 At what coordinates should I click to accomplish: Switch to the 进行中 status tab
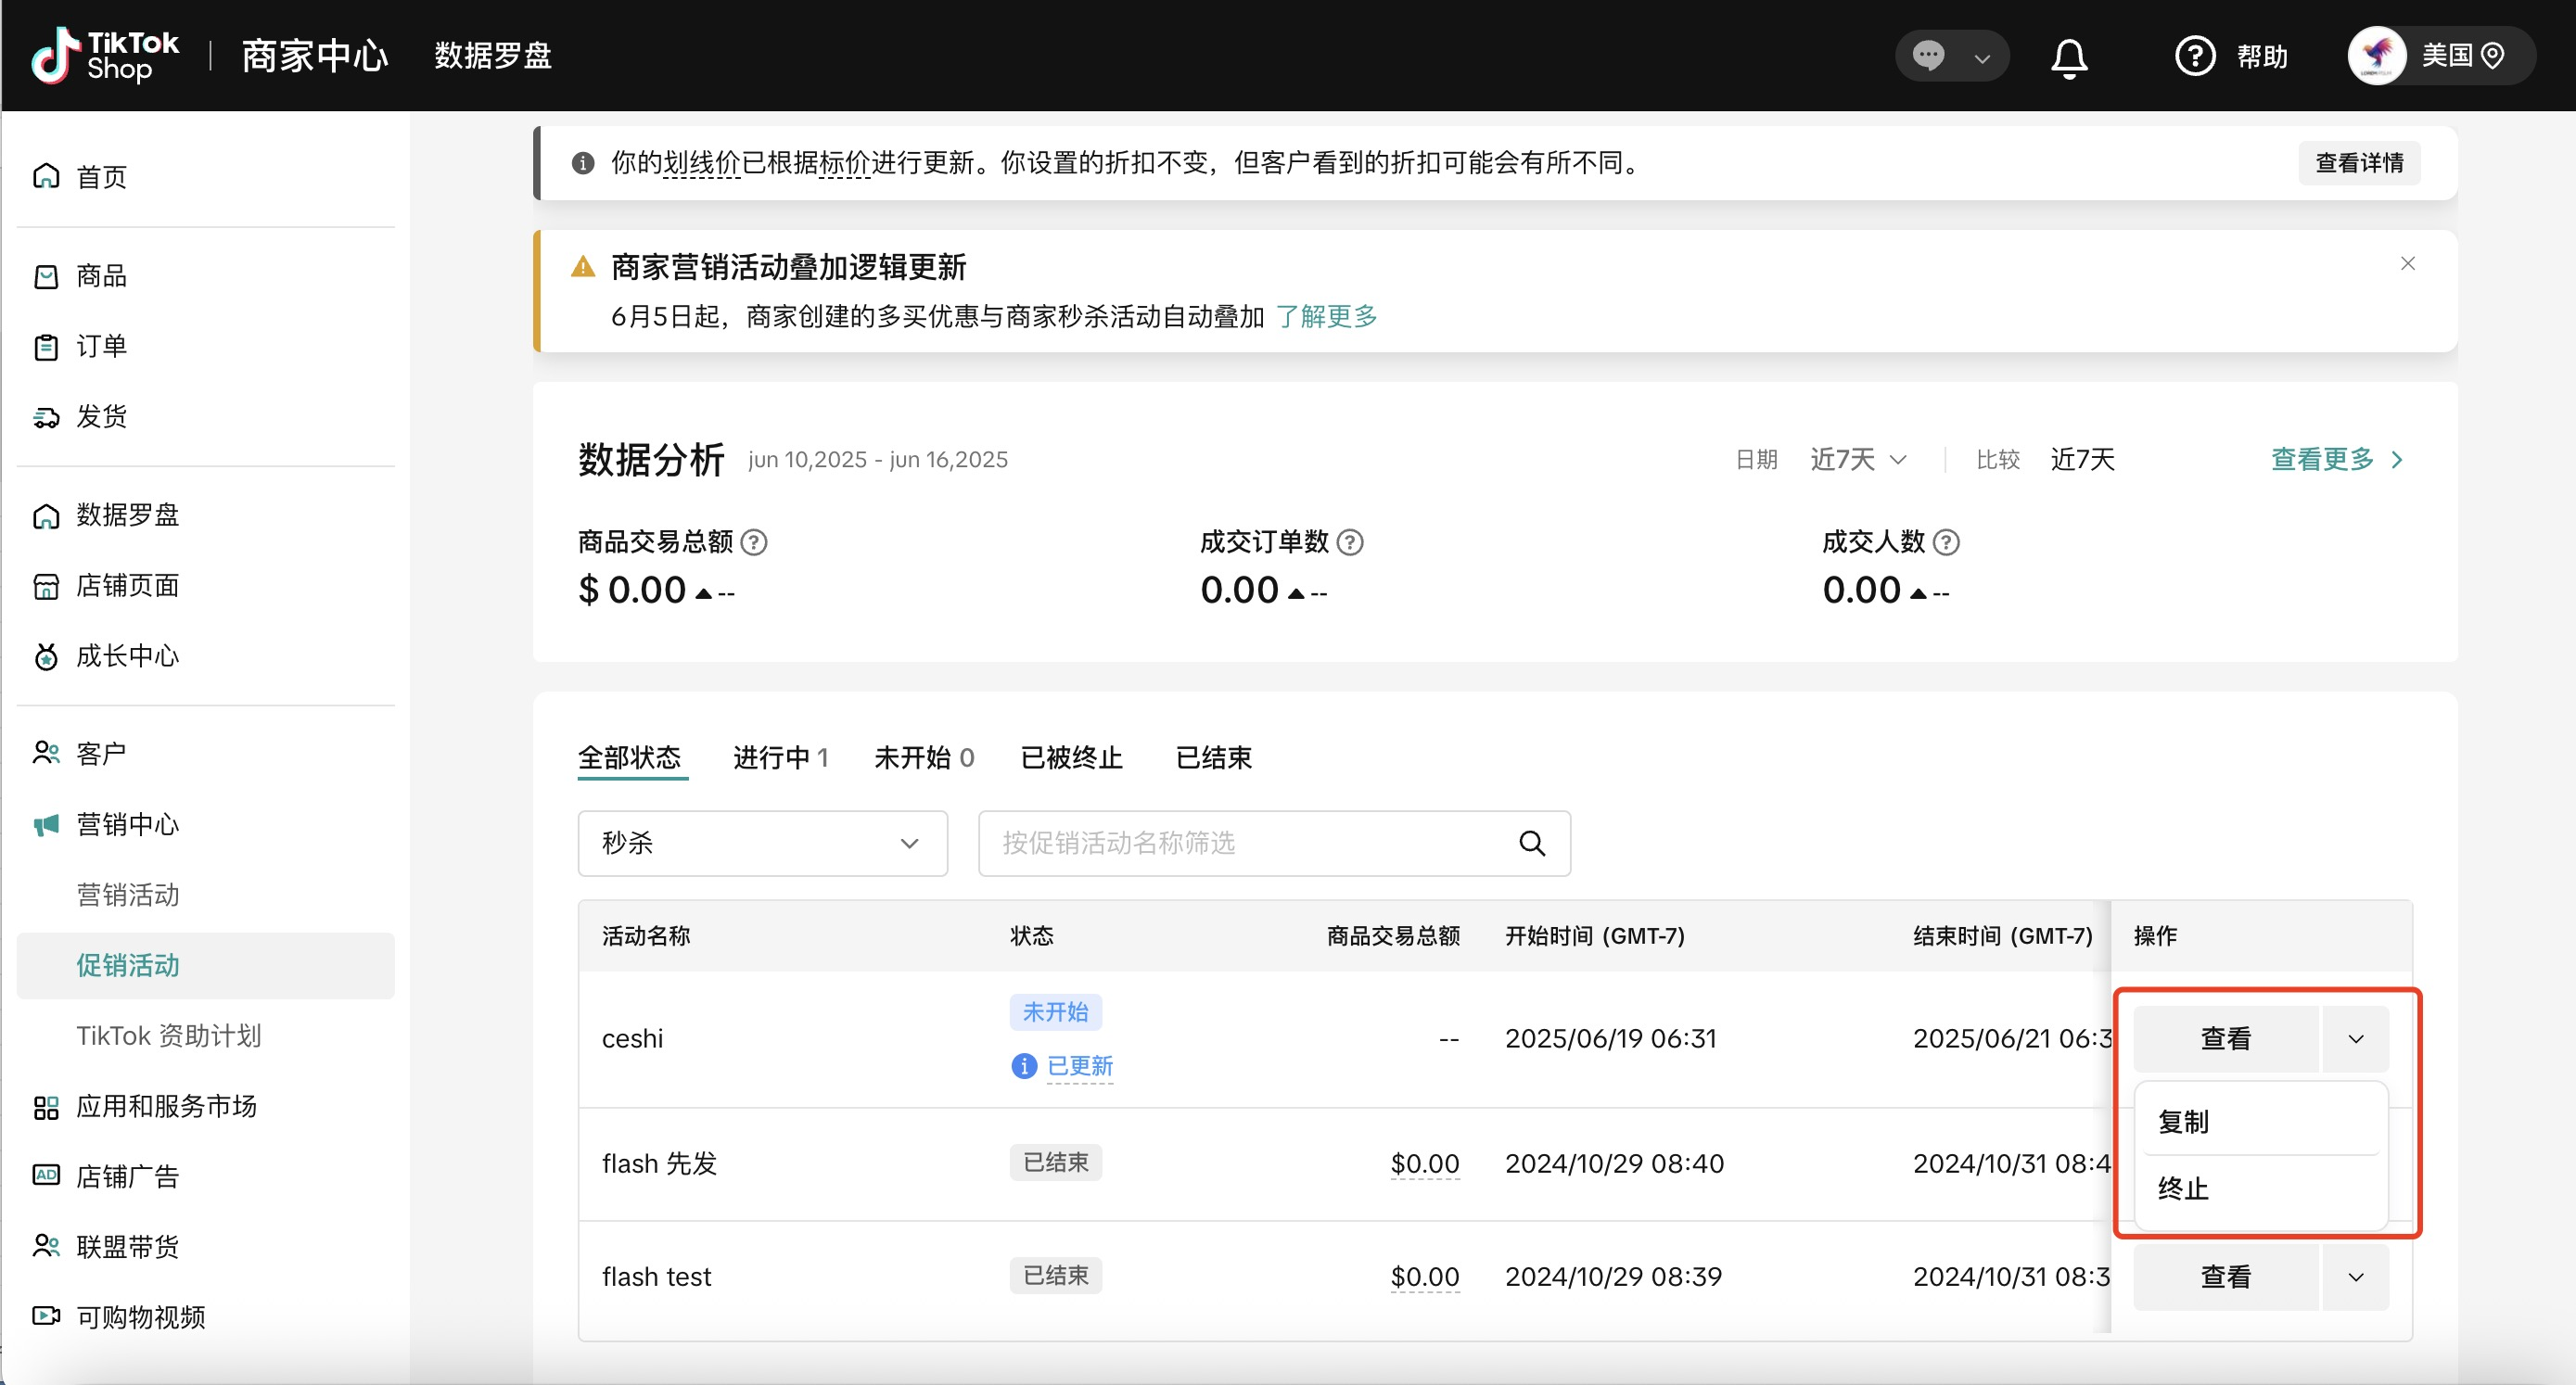click(x=779, y=757)
